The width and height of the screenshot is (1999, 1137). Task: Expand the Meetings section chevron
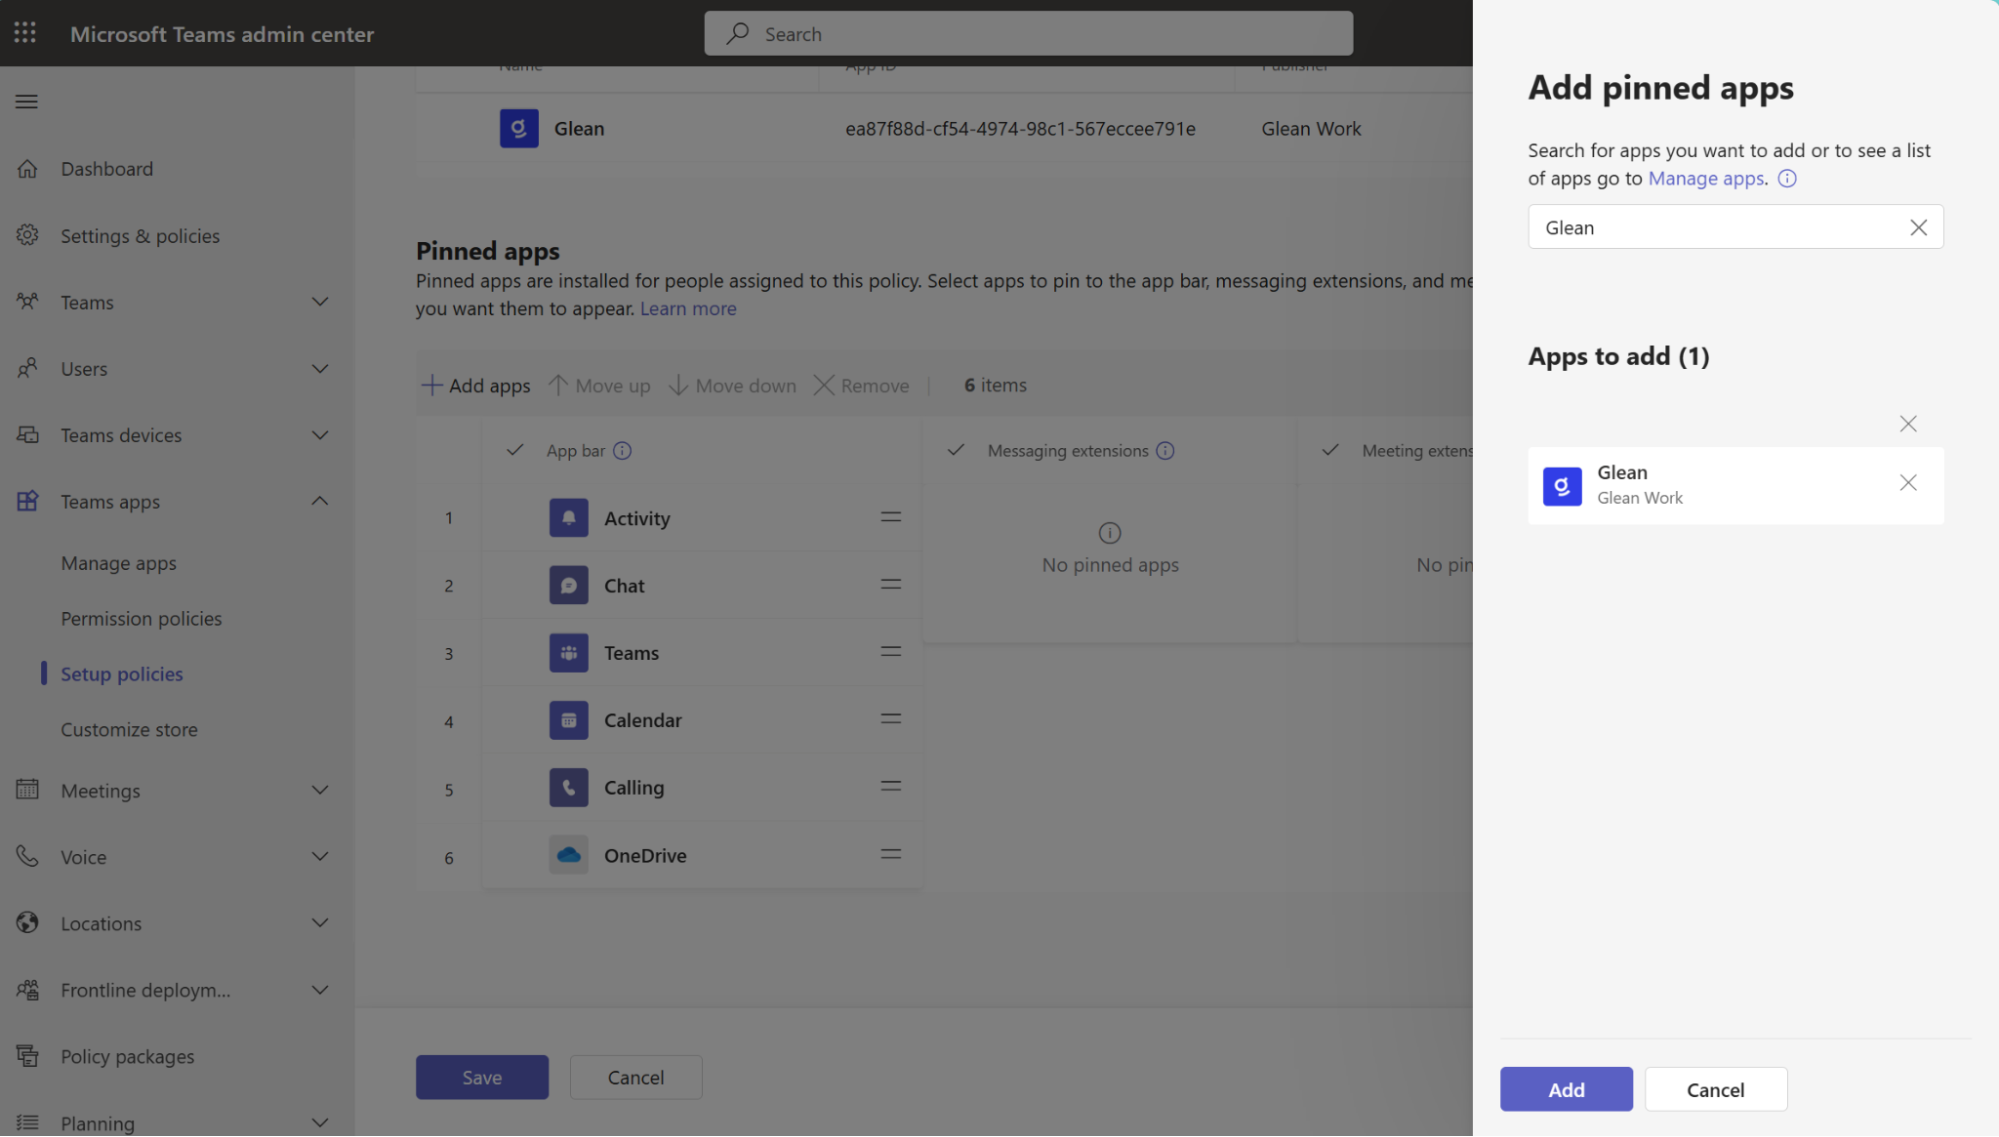320,789
